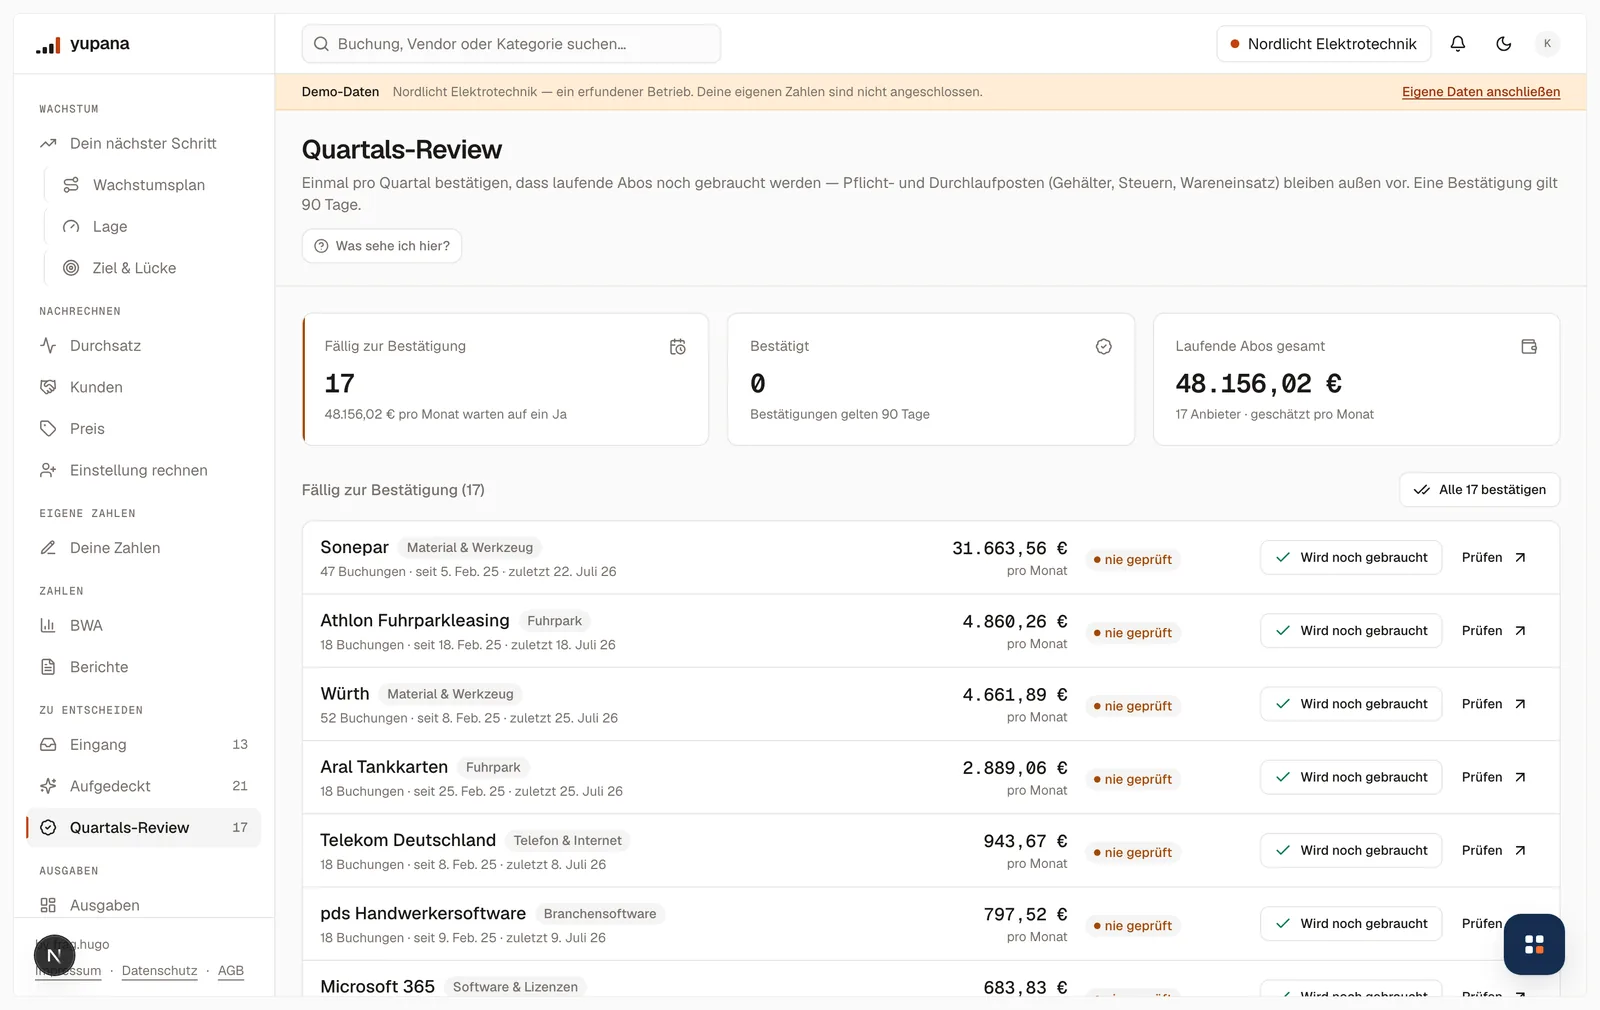
Task: Click the yupana logo
Action: pyautogui.click(x=83, y=44)
